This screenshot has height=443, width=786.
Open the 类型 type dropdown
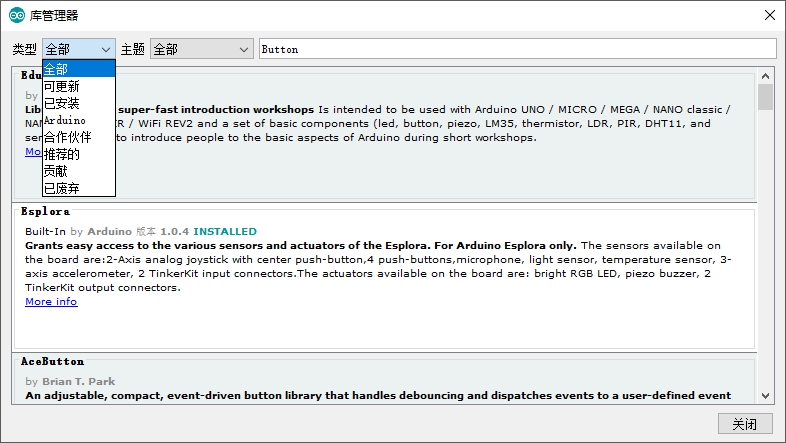coord(79,49)
